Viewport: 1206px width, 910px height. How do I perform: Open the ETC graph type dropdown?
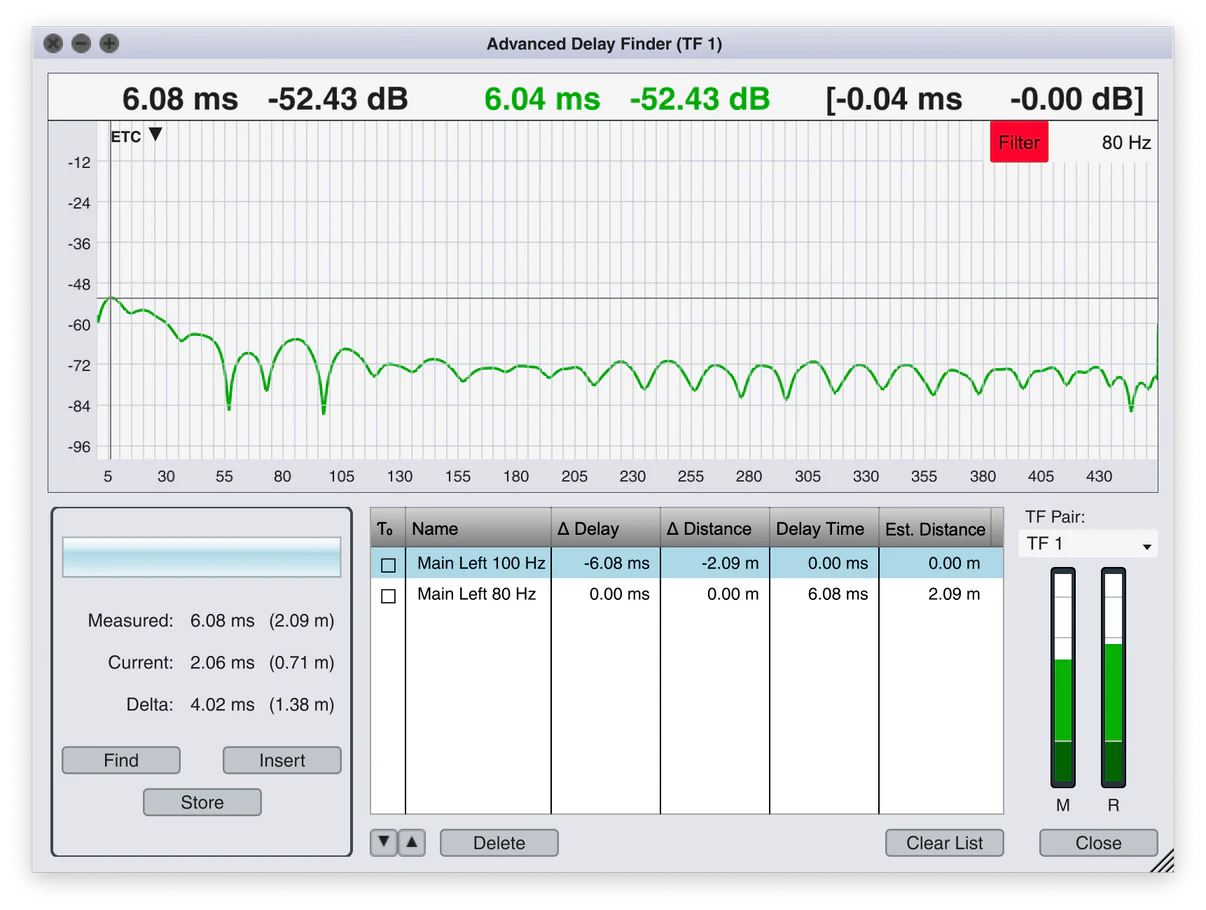(134, 136)
